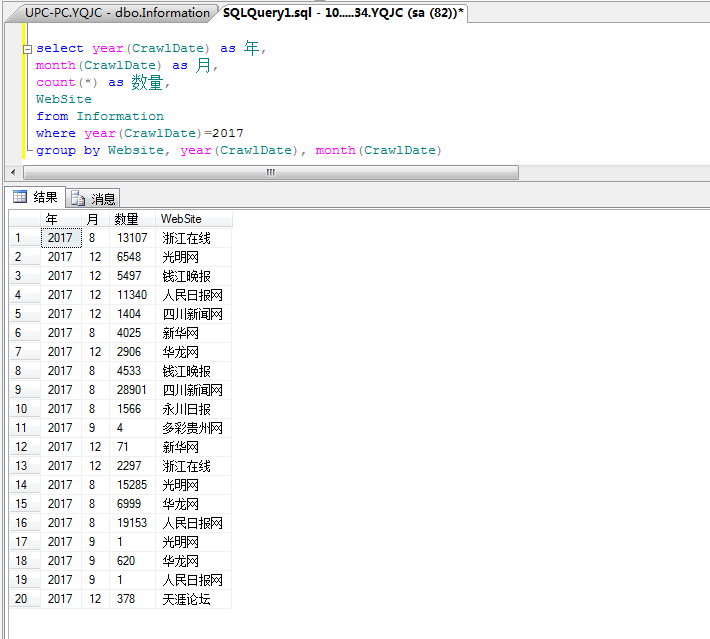The image size is (710, 639).
Task: Open the 消息 messages tab
Action: point(93,198)
